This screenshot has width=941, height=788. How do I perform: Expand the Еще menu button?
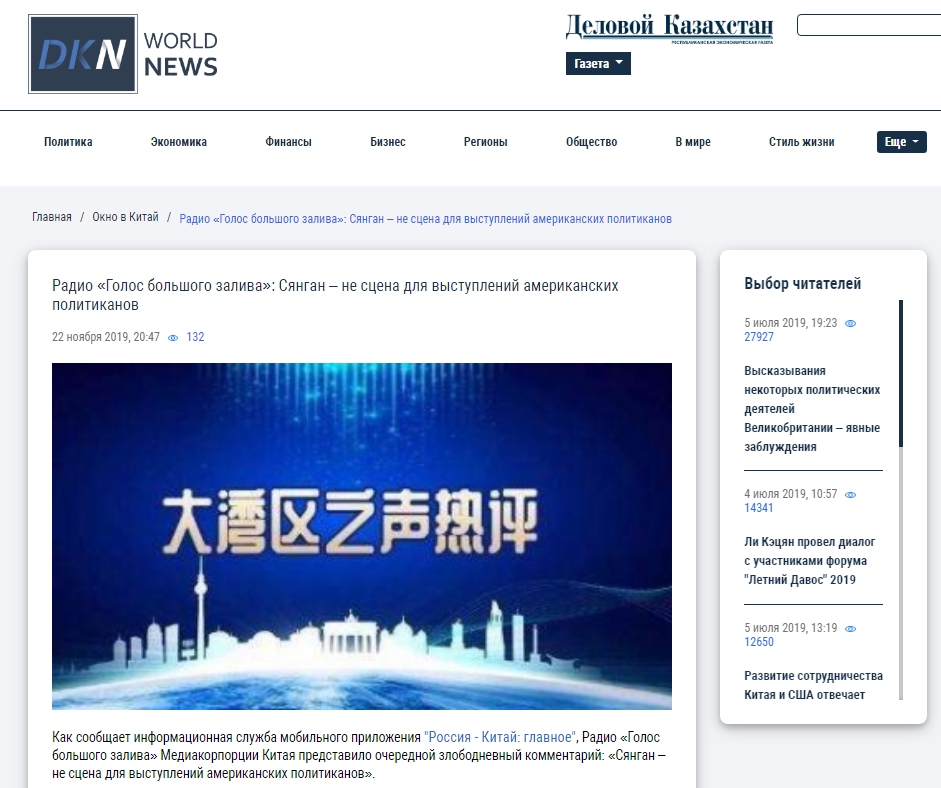coord(901,142)
